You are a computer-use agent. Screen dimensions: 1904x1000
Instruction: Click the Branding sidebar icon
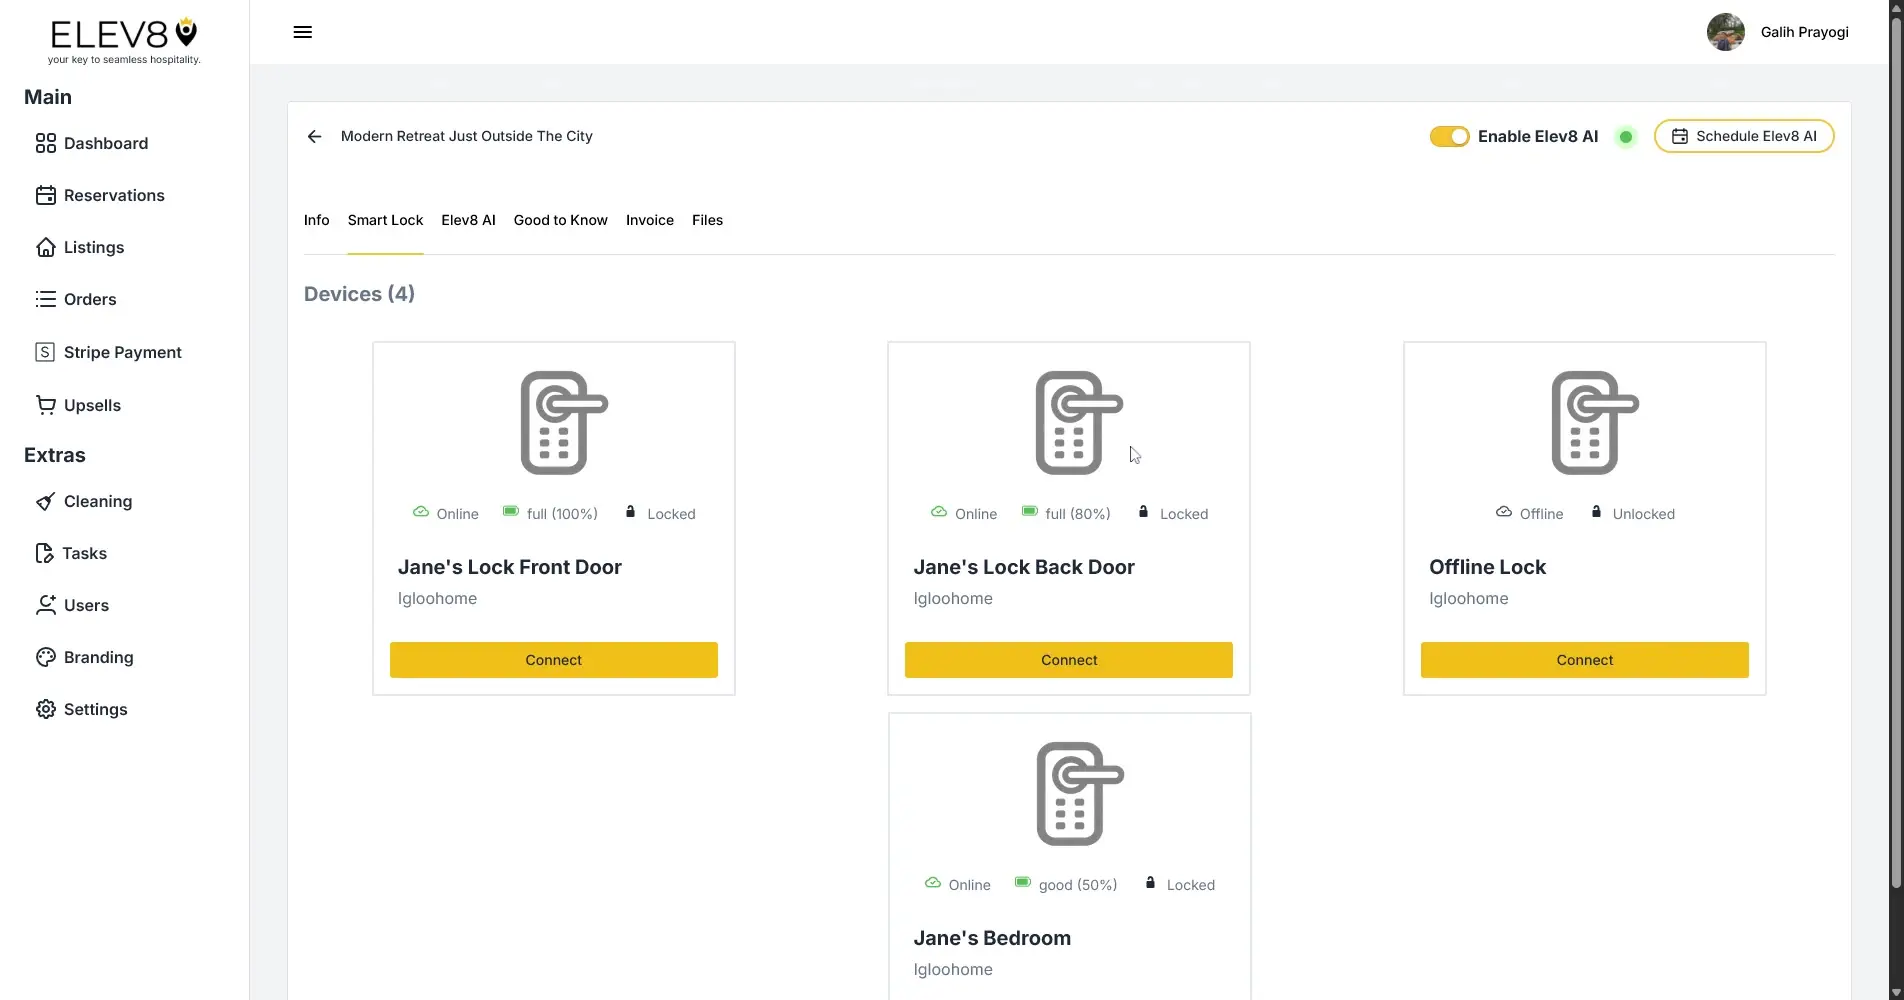point(45,657)
